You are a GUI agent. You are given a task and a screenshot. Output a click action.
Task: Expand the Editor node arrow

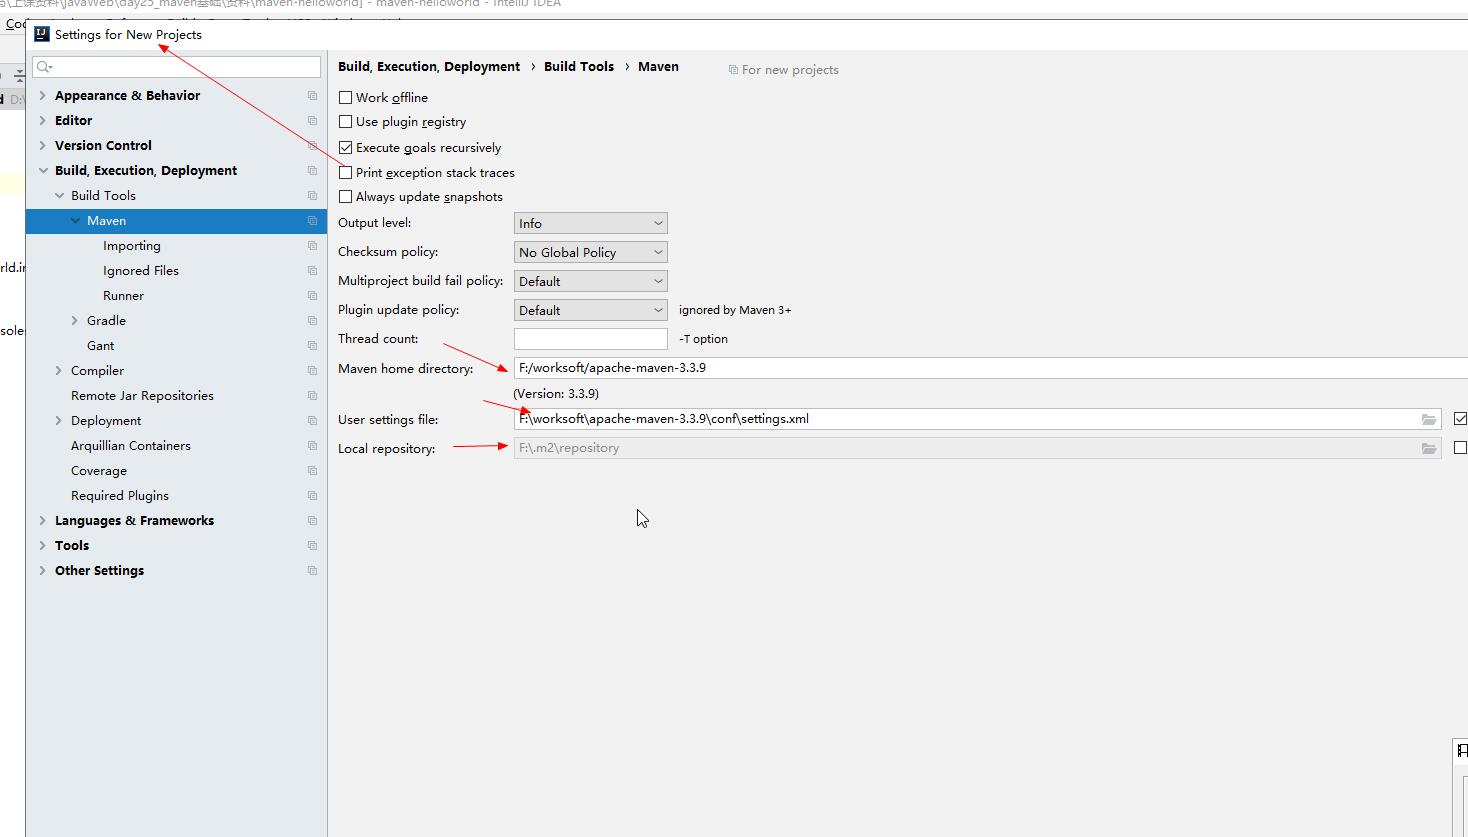click(x=42, y=121)
